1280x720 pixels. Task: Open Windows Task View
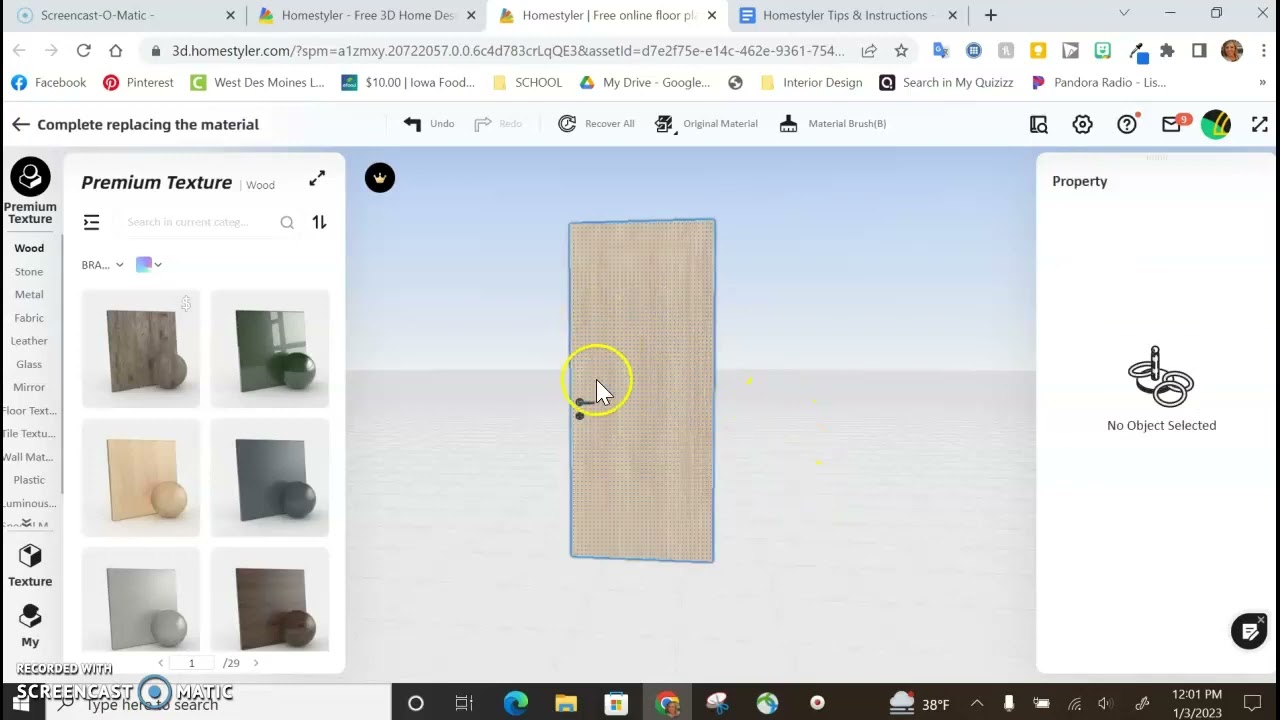464,703
